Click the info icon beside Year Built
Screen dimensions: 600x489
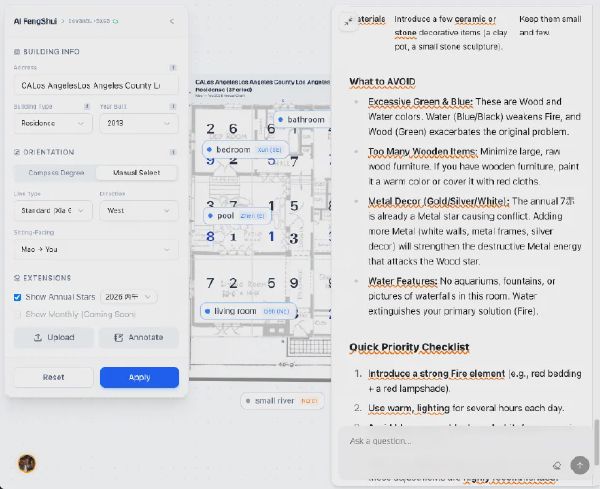click(x=173, y=106)
